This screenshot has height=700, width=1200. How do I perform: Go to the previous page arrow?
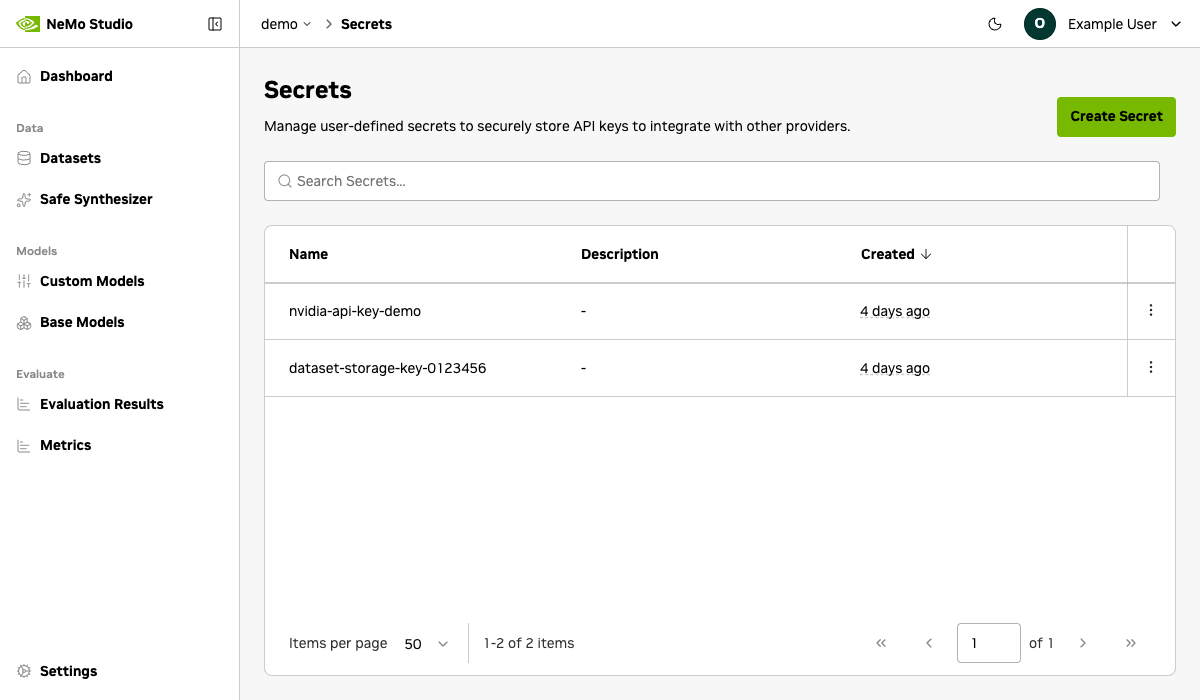tap(929, 643)
